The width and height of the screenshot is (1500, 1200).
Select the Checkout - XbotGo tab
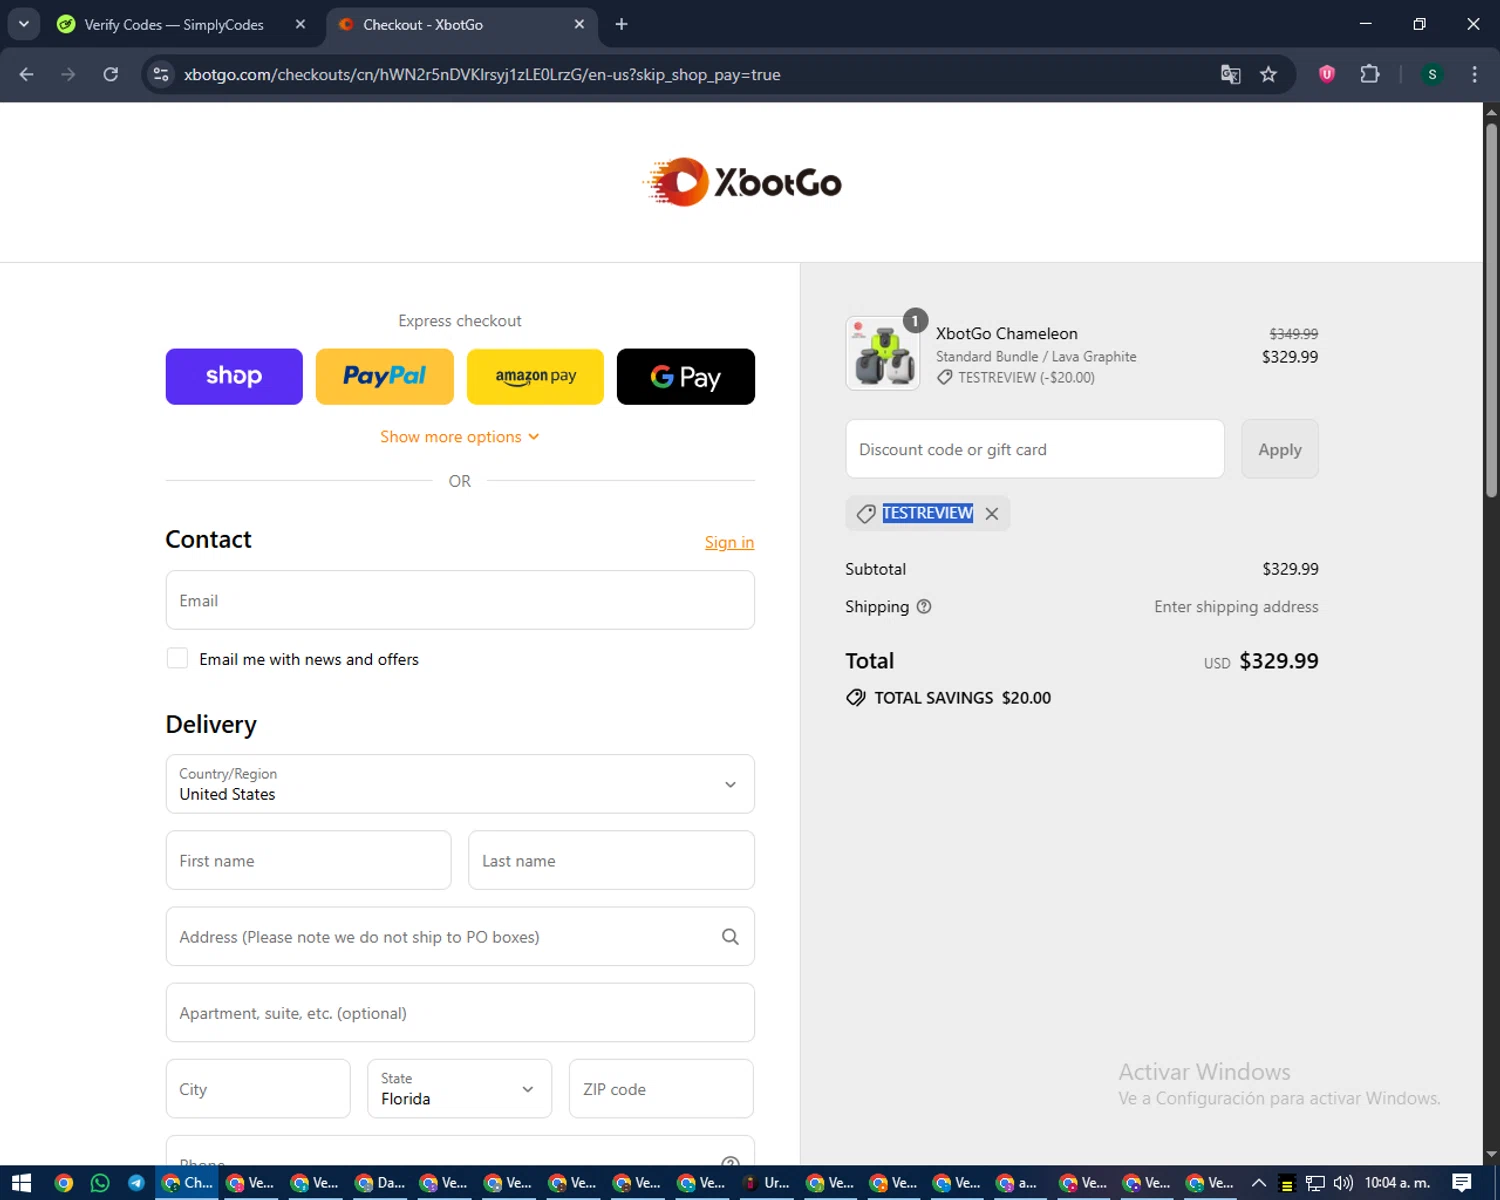click(x=460, y=24)
